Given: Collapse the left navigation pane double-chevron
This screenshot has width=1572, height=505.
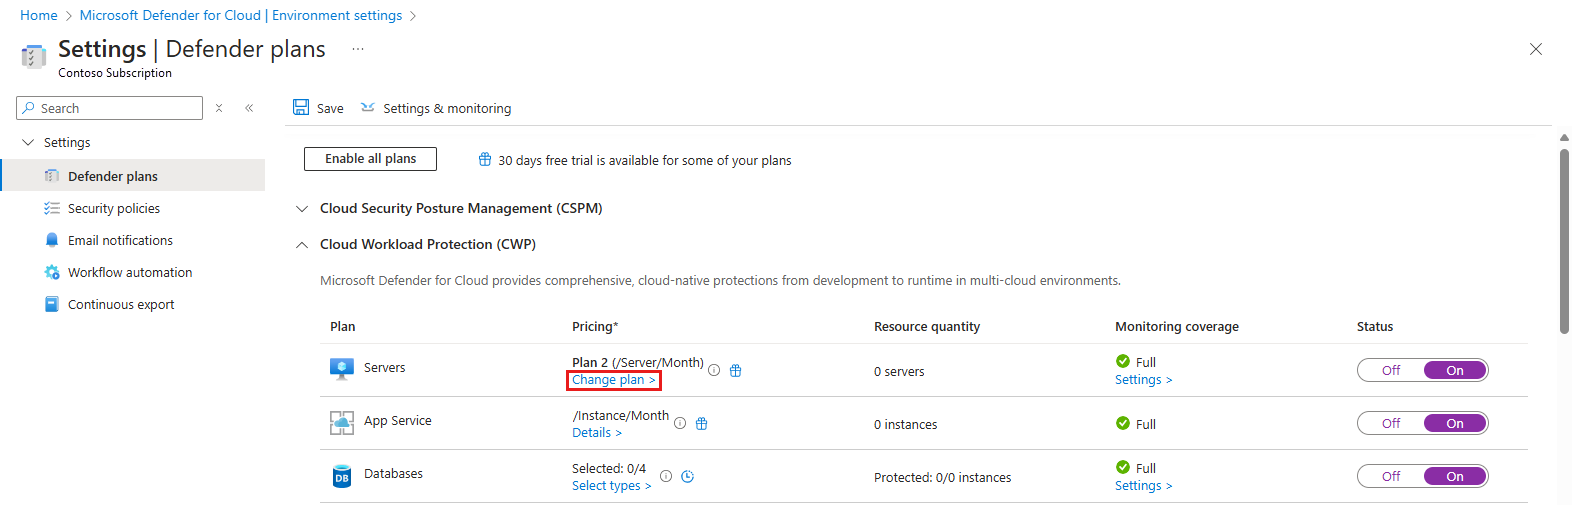Looking at the screenshot, I should tap(249, 108).
